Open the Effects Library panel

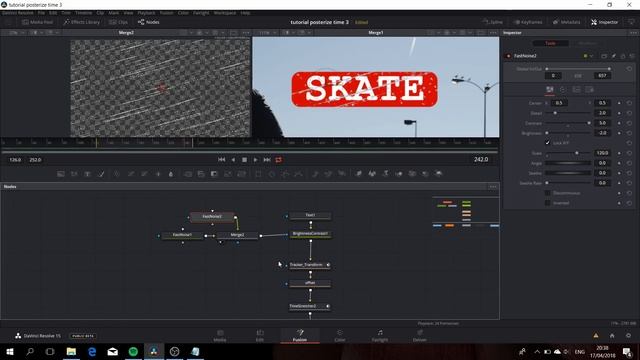click(82, 22)
